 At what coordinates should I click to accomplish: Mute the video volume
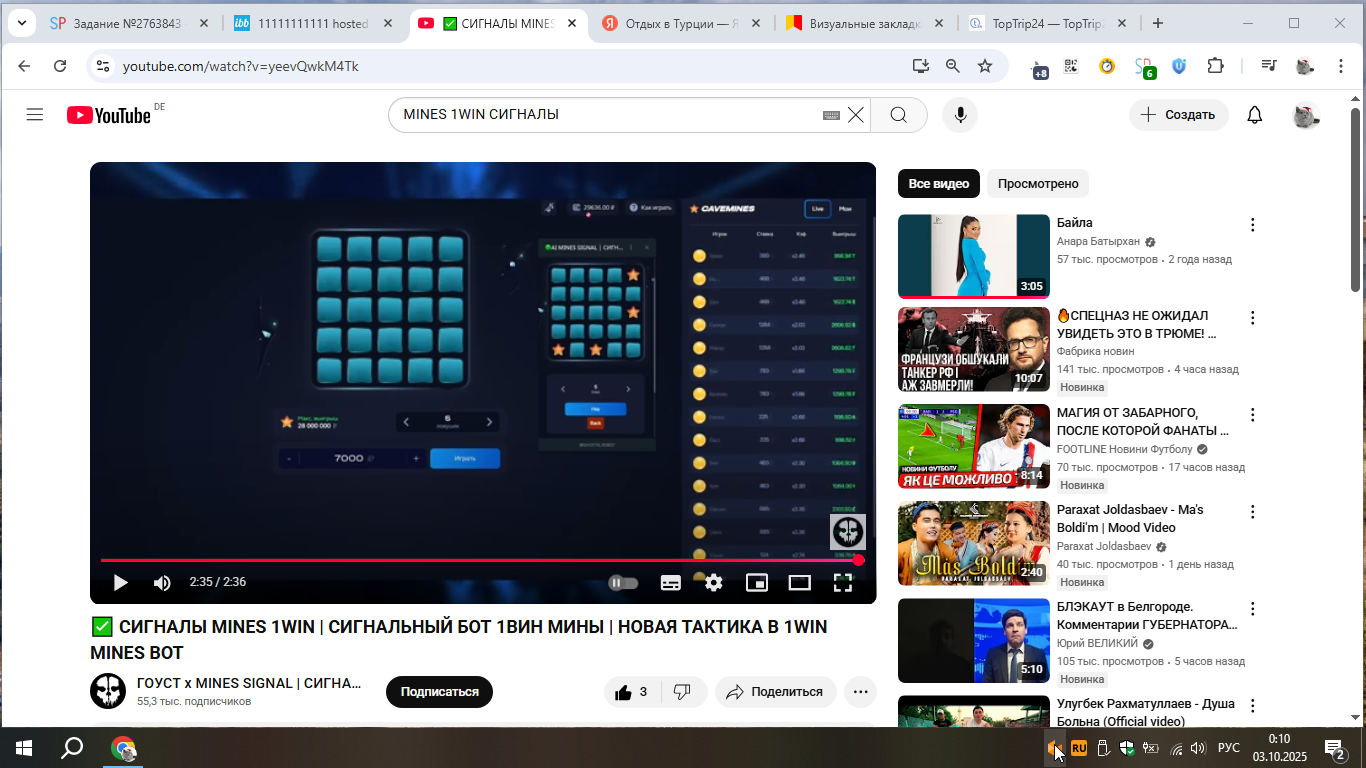tap(162, 582)
